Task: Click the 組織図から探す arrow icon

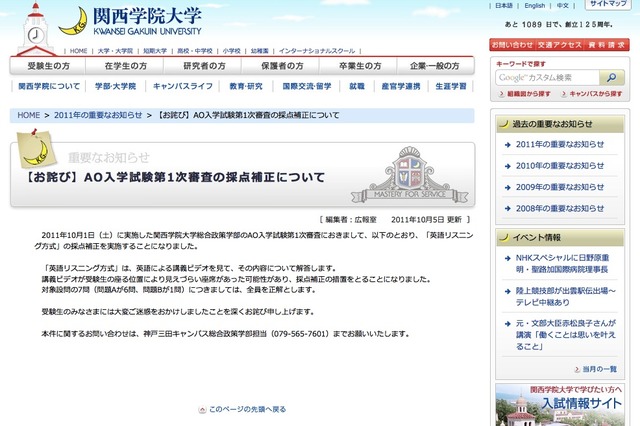Action: click(x=502, y=94)
